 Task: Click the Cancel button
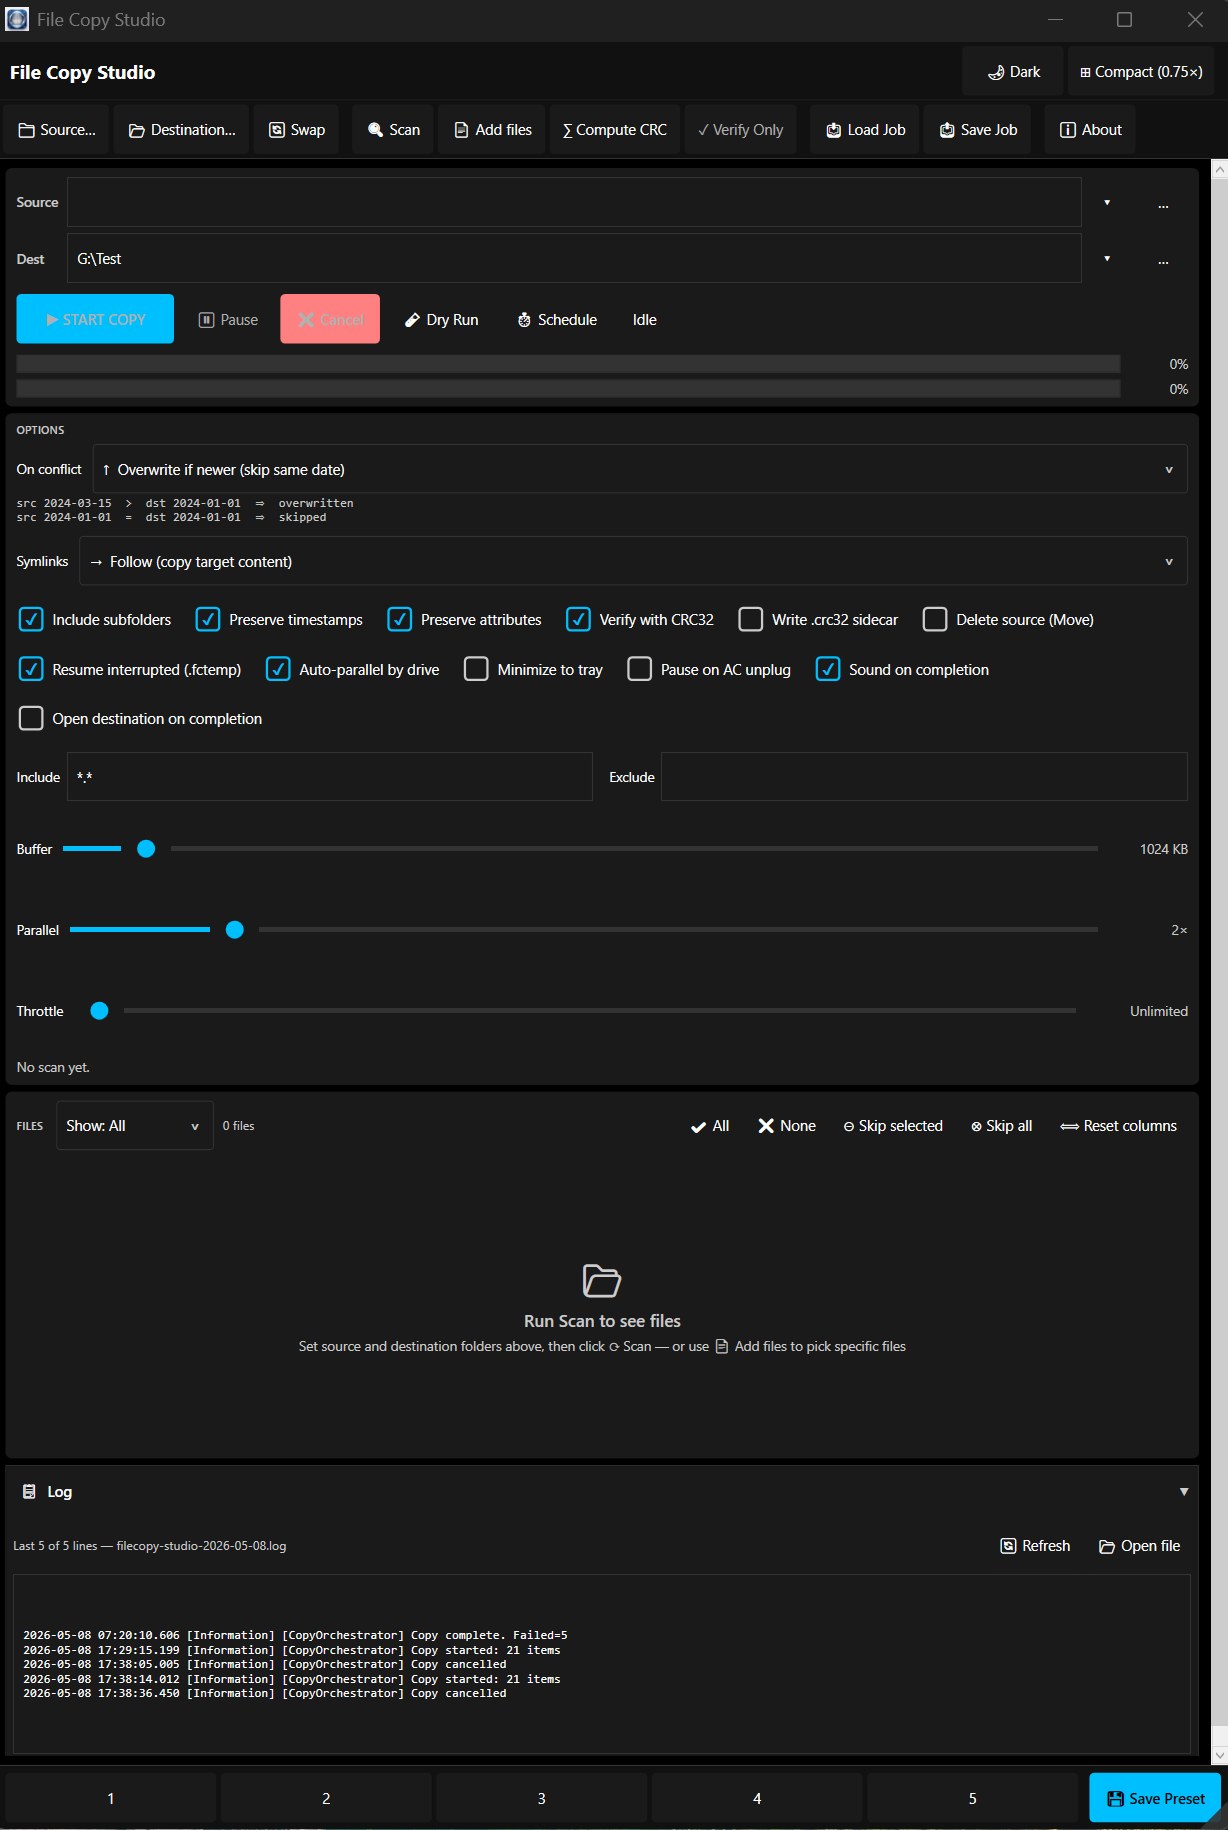click(x=330, y=319)
